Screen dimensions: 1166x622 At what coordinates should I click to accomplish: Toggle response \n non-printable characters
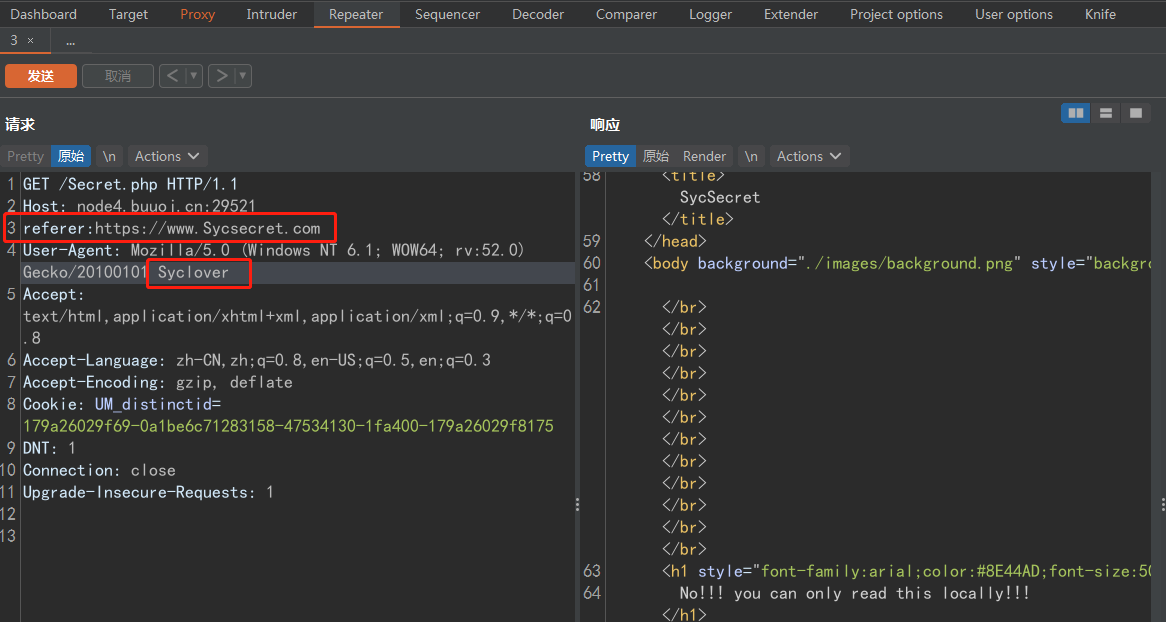tap(751, 156)
